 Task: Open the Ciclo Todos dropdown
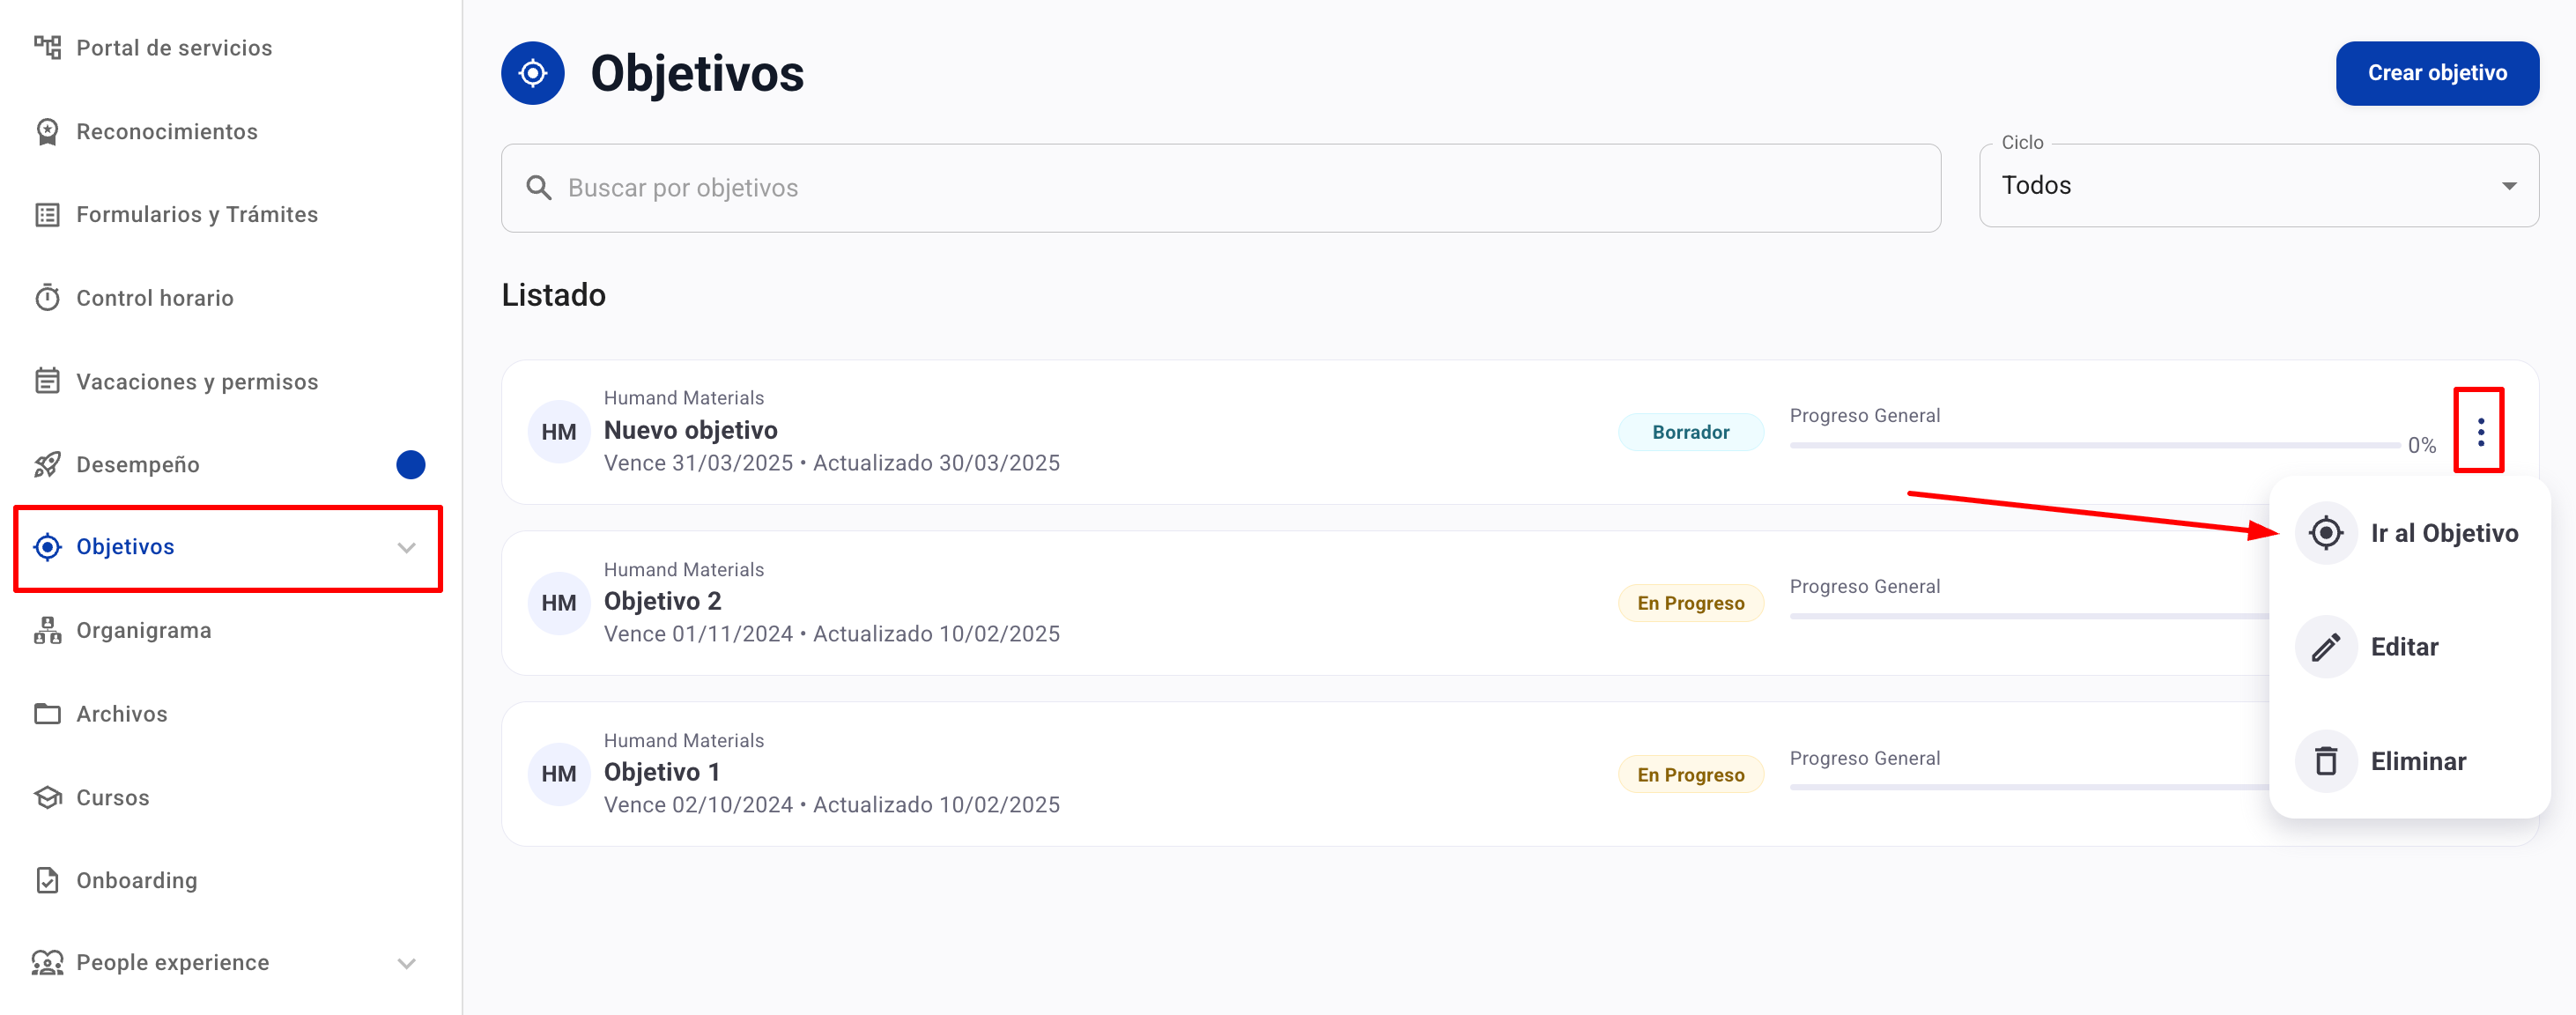tap(2258, 185)
